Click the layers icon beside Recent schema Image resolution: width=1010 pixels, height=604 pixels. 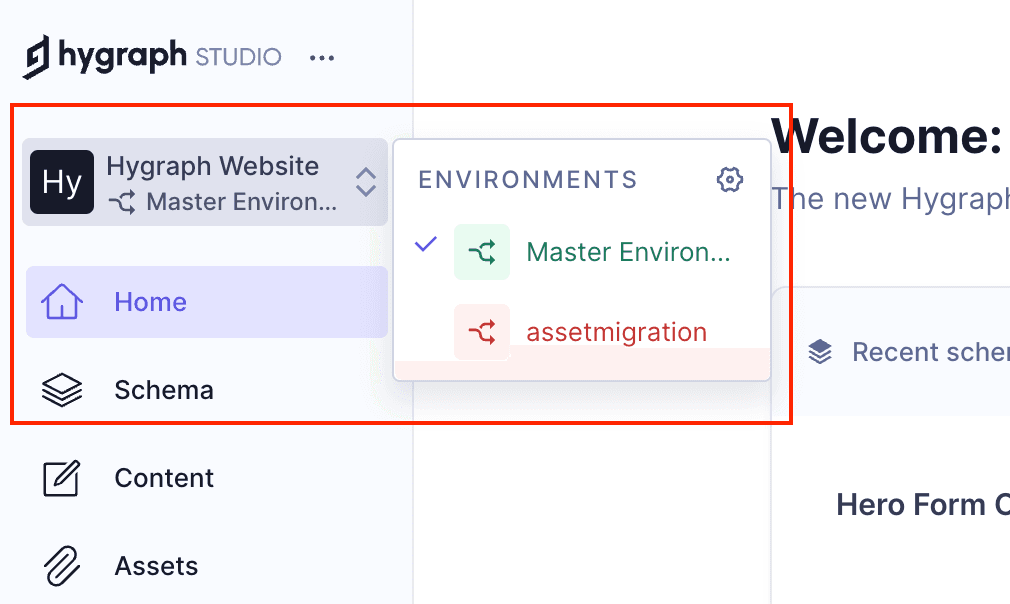click(820, 352)
